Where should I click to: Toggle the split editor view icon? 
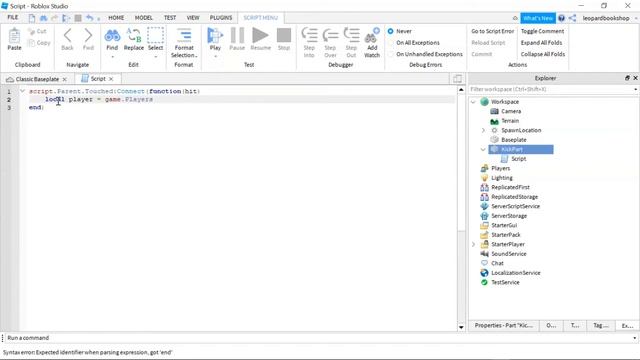(x=457, y=78)
